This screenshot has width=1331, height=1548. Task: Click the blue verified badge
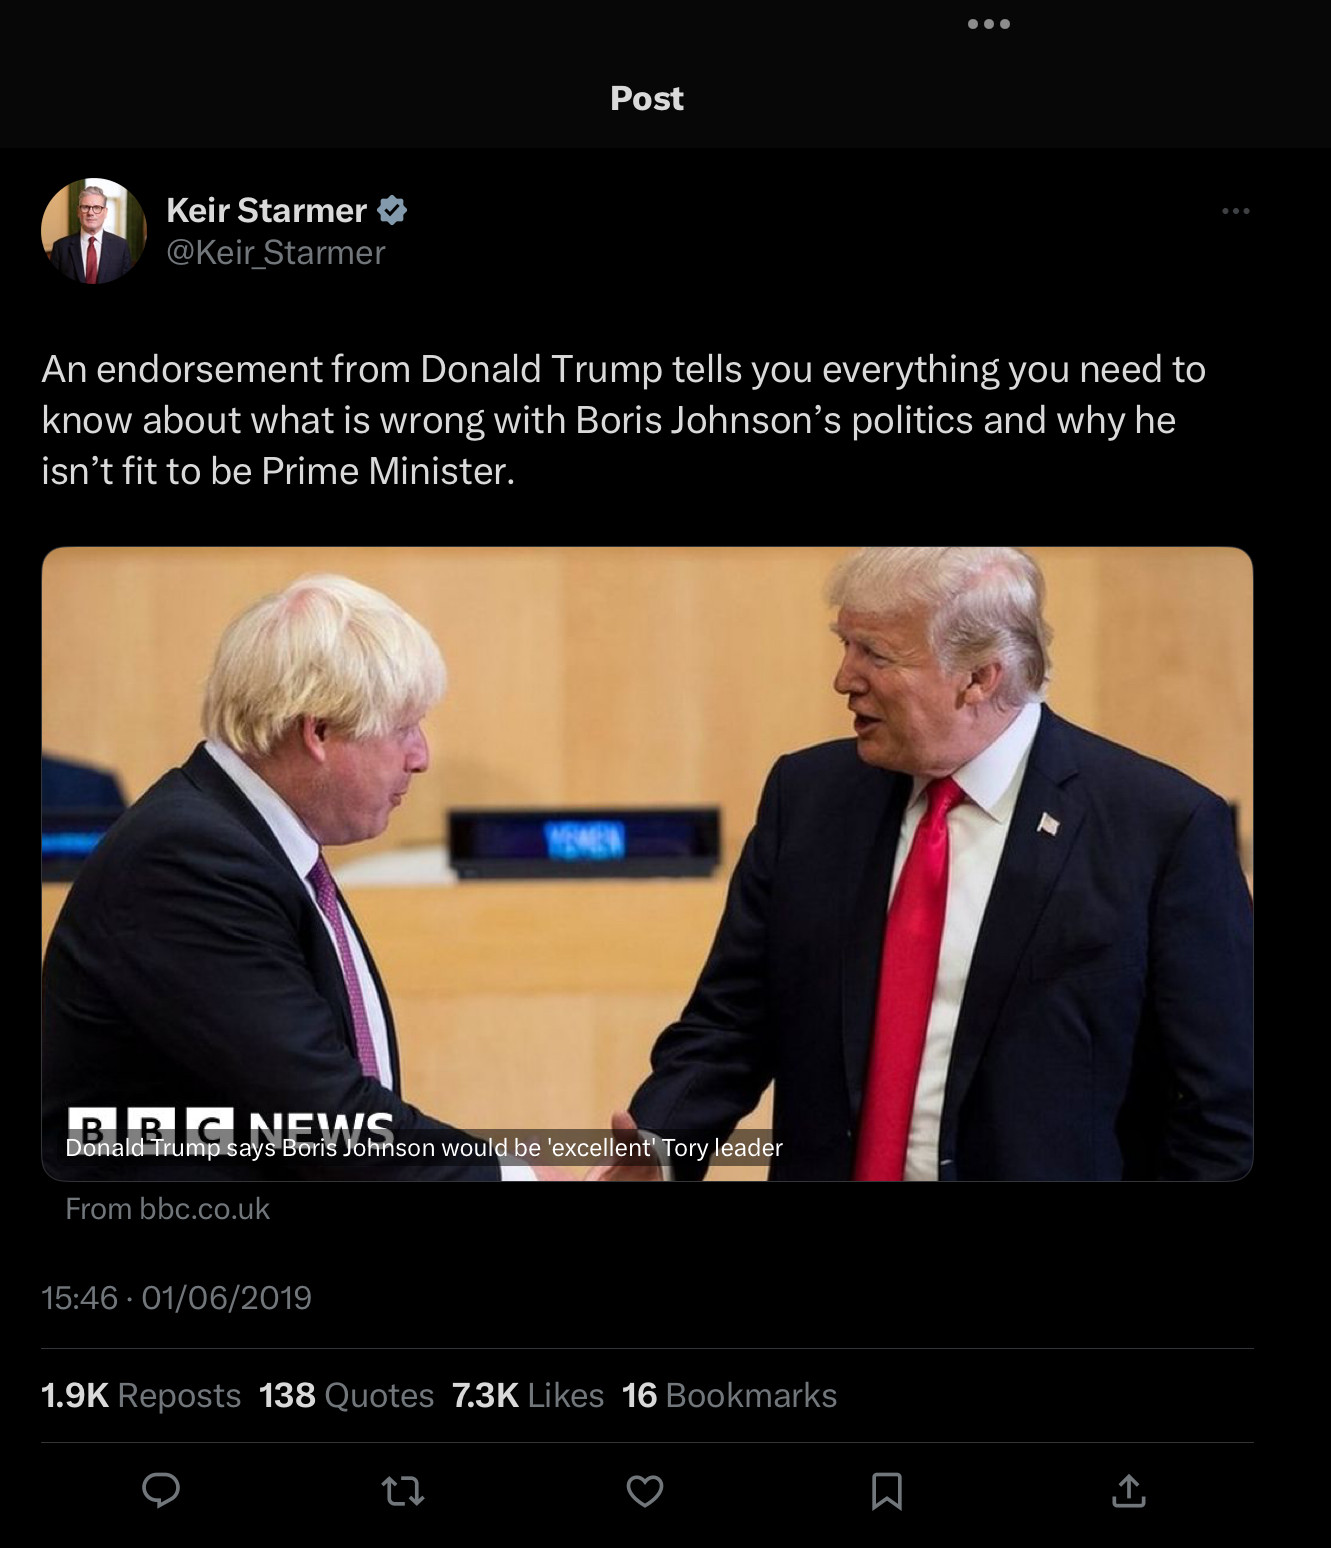(392, 210)
